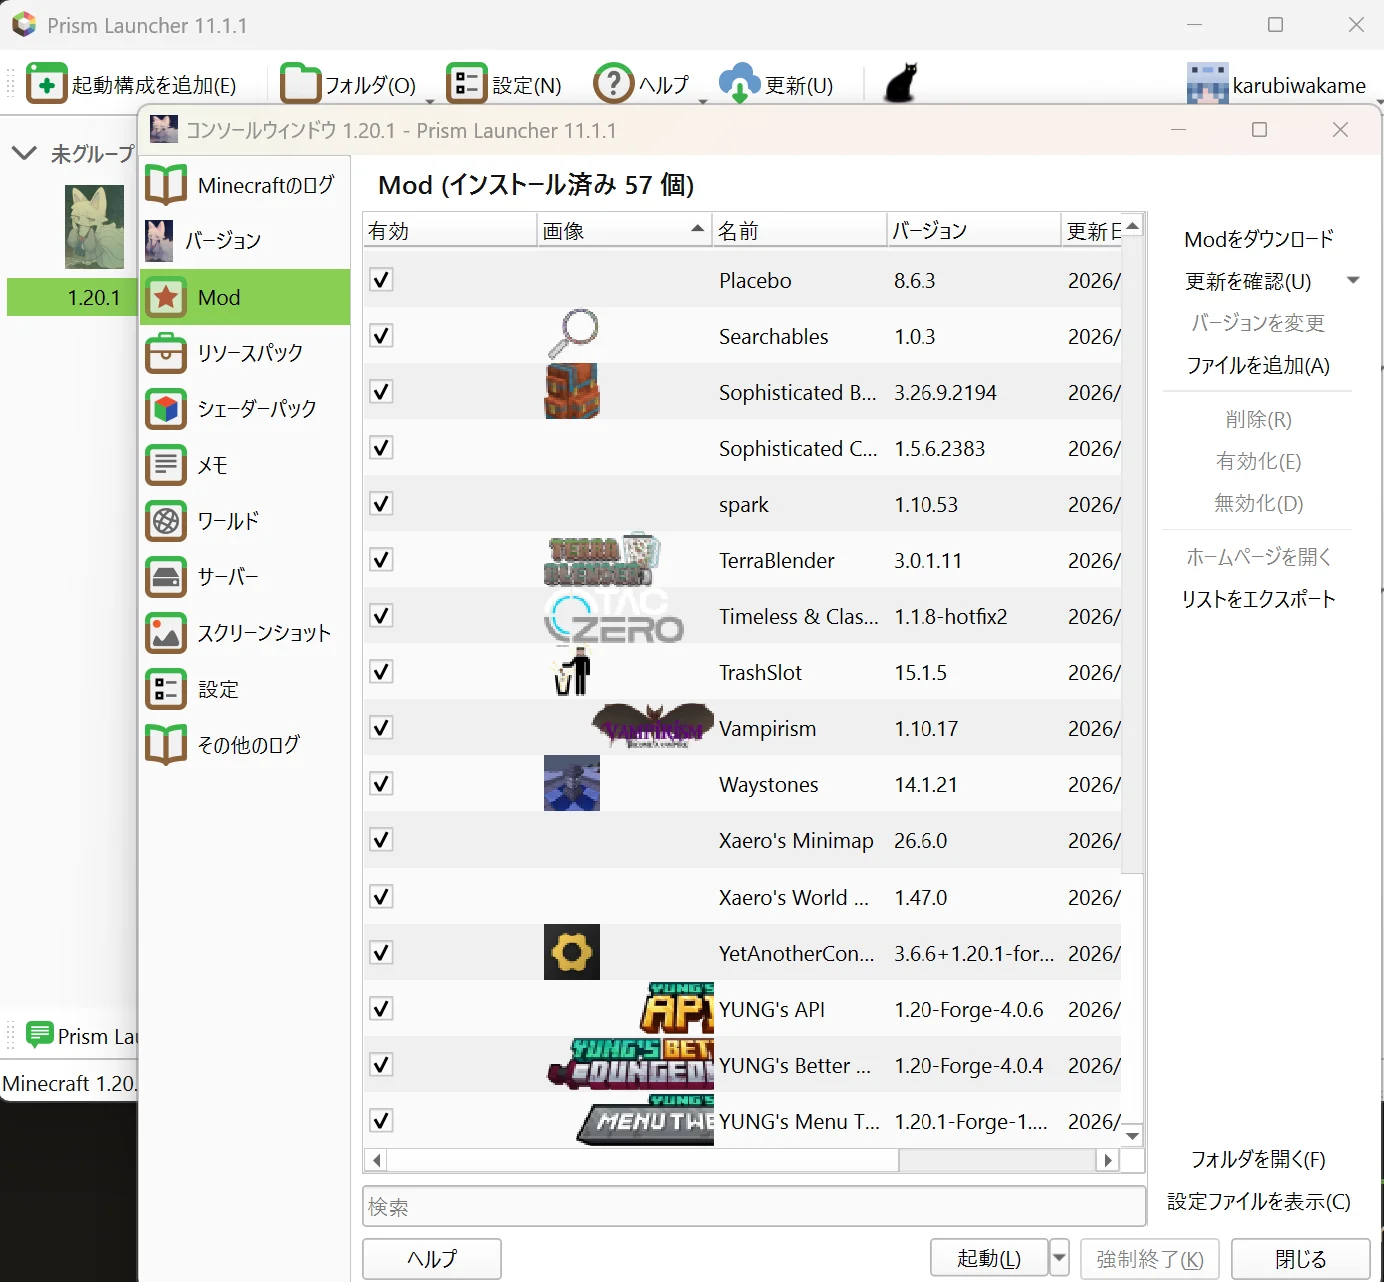Sort by the name (名前) column header
1384x1282 pixels.
click(x=799, y=230)
